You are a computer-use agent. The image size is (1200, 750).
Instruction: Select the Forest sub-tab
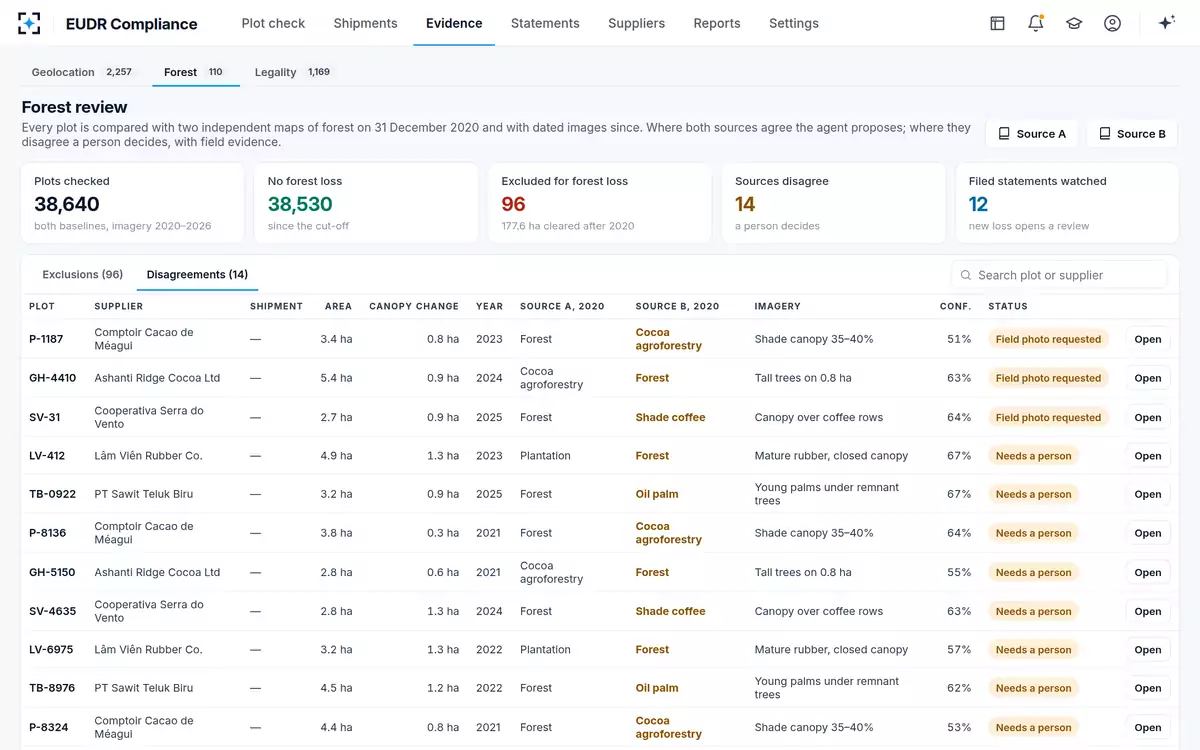195,72
